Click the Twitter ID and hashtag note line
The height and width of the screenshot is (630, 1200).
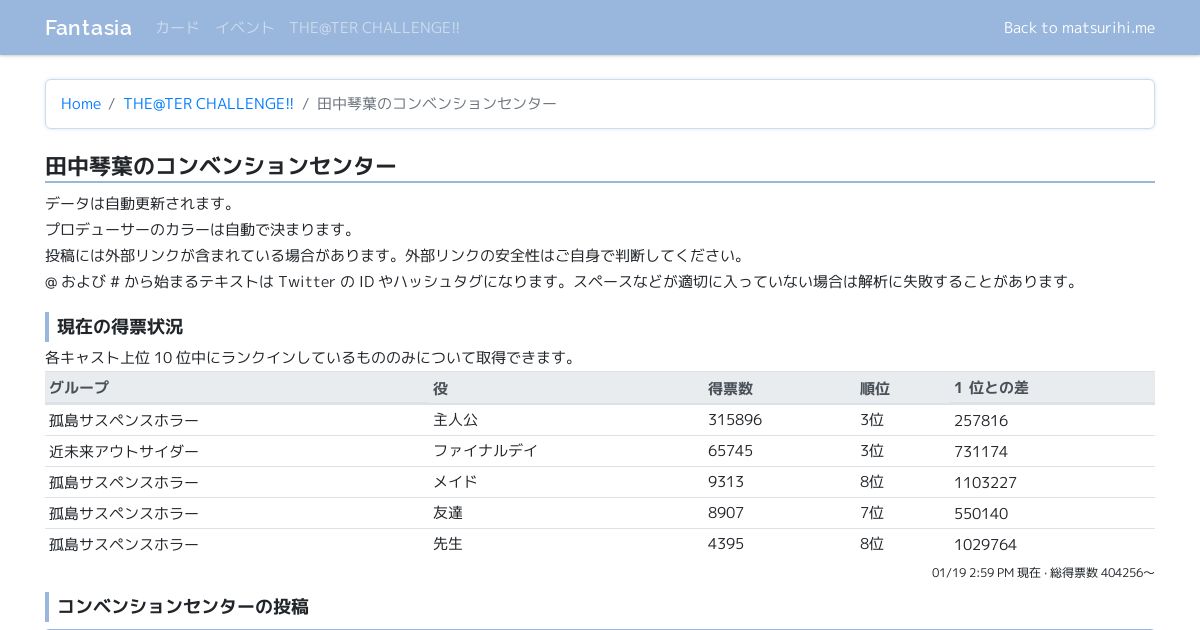coord(564,282)
